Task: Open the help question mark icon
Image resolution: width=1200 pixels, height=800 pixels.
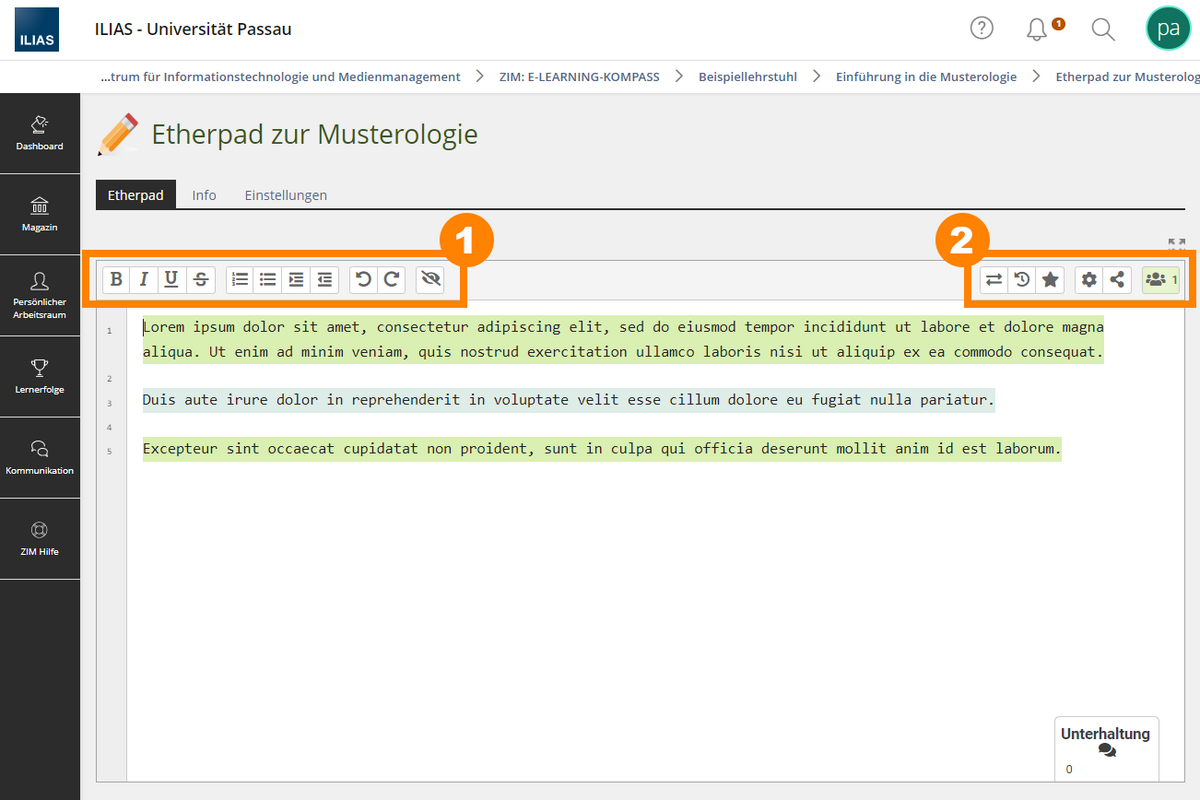Action: 982,29
